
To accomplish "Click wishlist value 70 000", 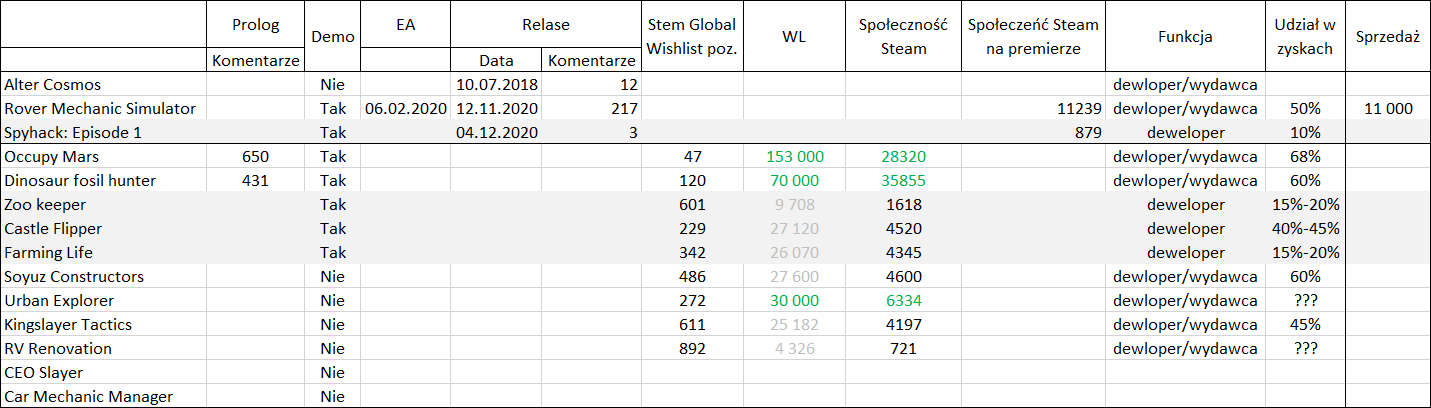I will click(x=794, y=181).
